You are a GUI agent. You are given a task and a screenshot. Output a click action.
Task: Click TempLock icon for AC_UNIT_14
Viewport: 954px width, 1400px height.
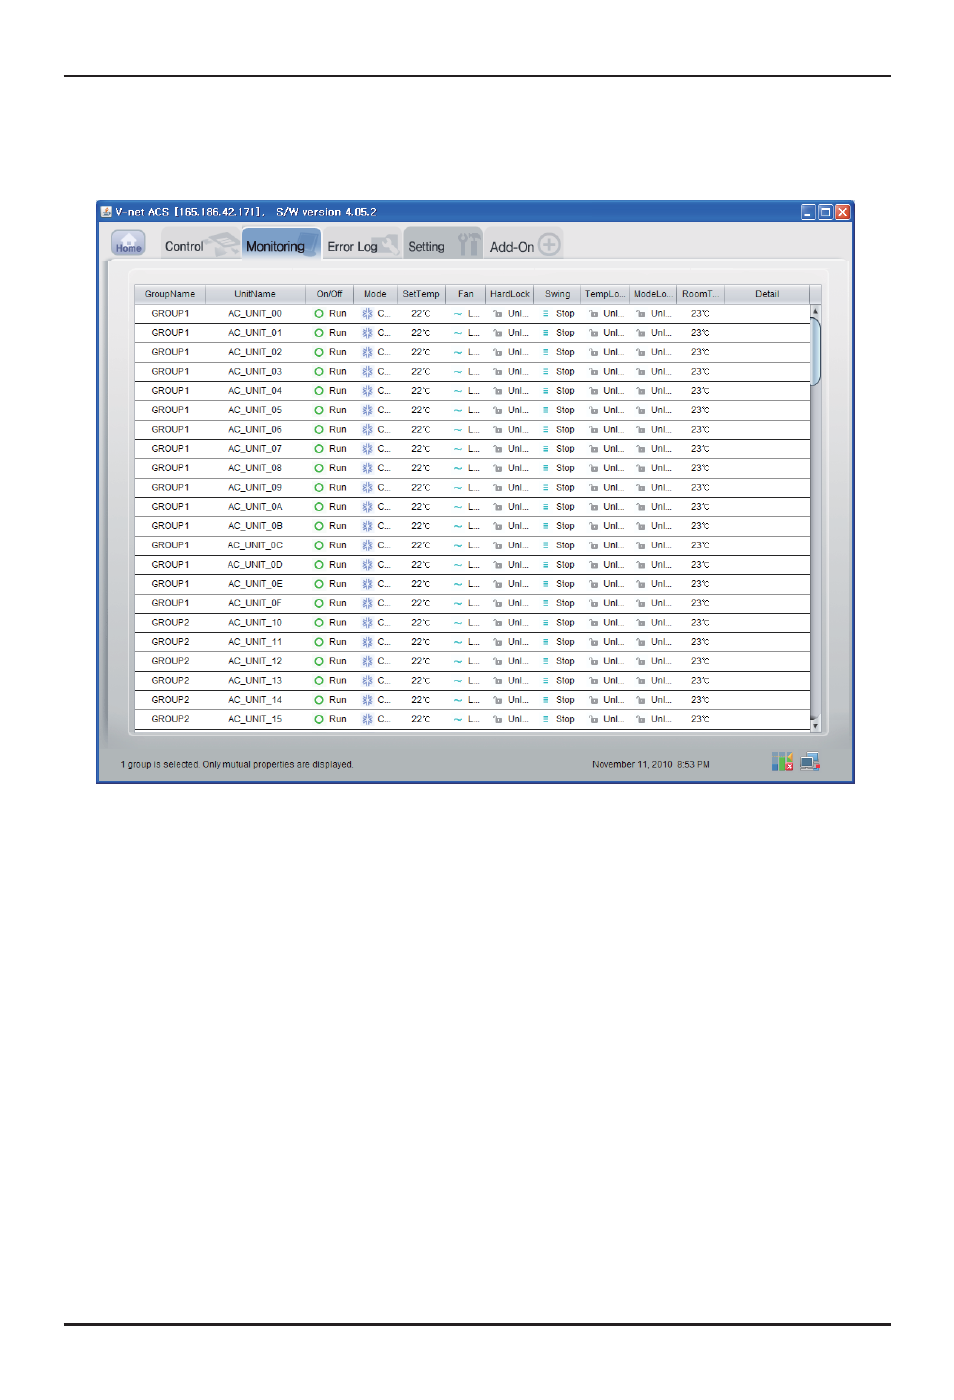(594, 700)
